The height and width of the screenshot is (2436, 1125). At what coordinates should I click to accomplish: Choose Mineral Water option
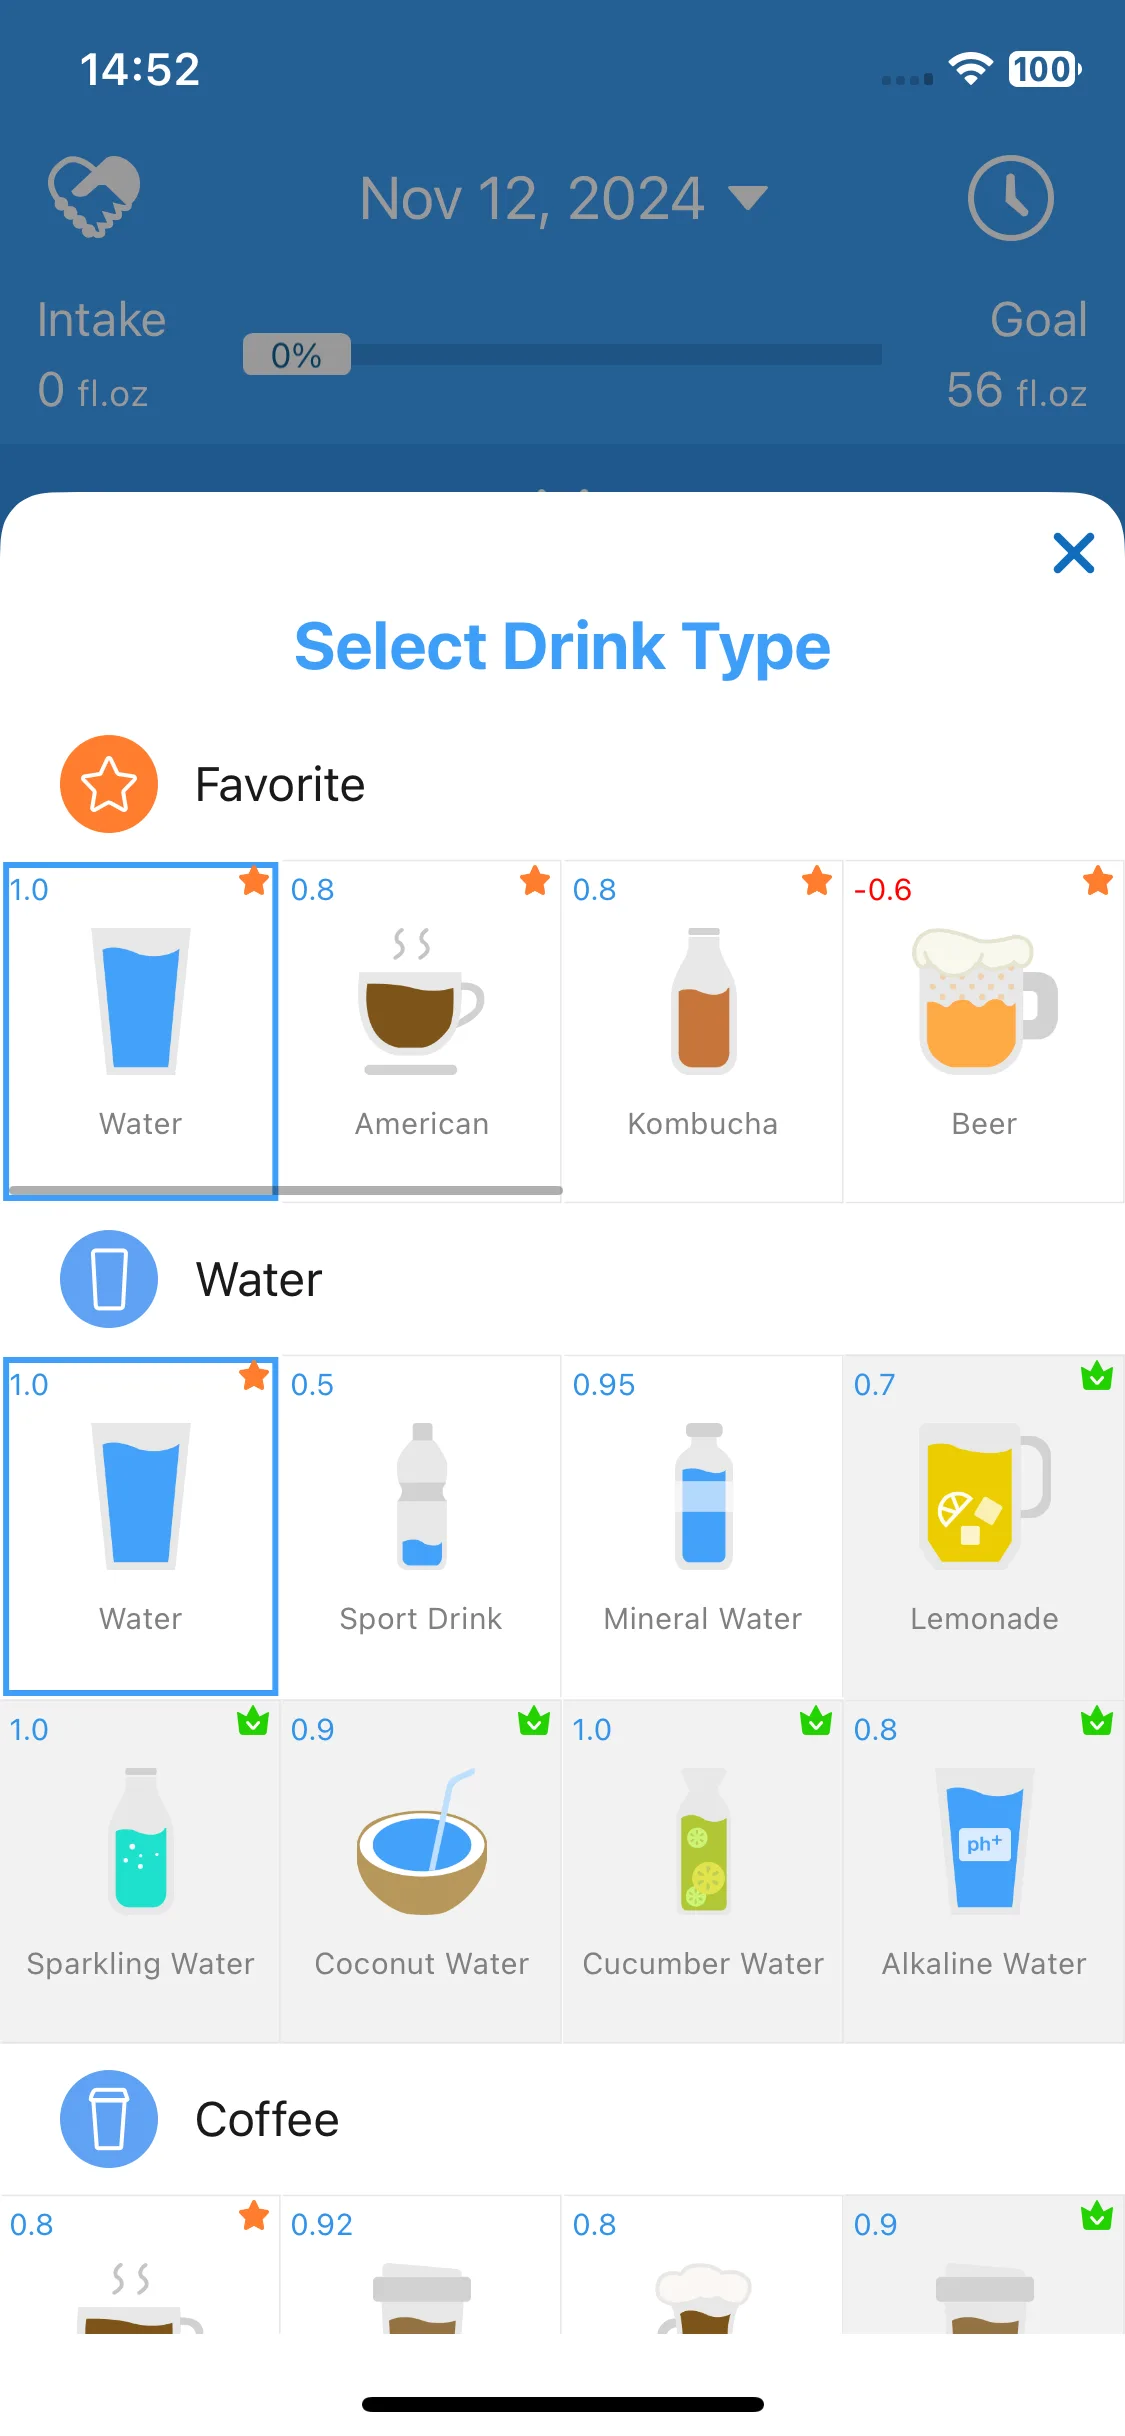(x=703, y=1526)
